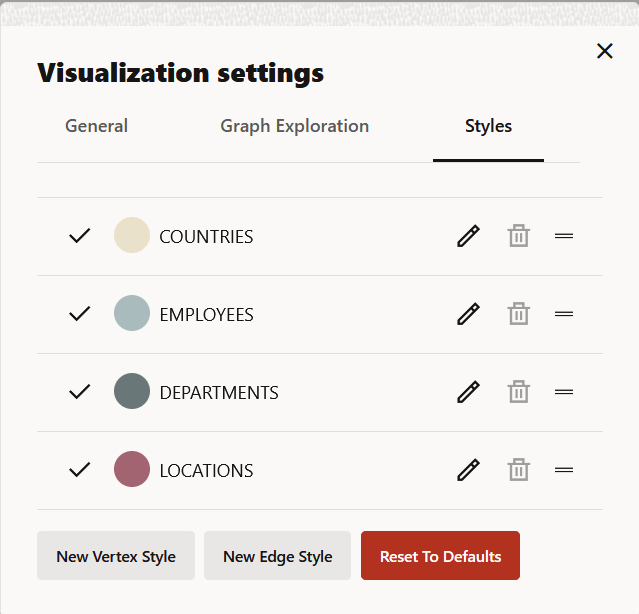Image resolution: width=639 pixels, height=614 pixels.
Task: Click the LOCATIONS color swatch circle
Action: click(x=132, y=470)
